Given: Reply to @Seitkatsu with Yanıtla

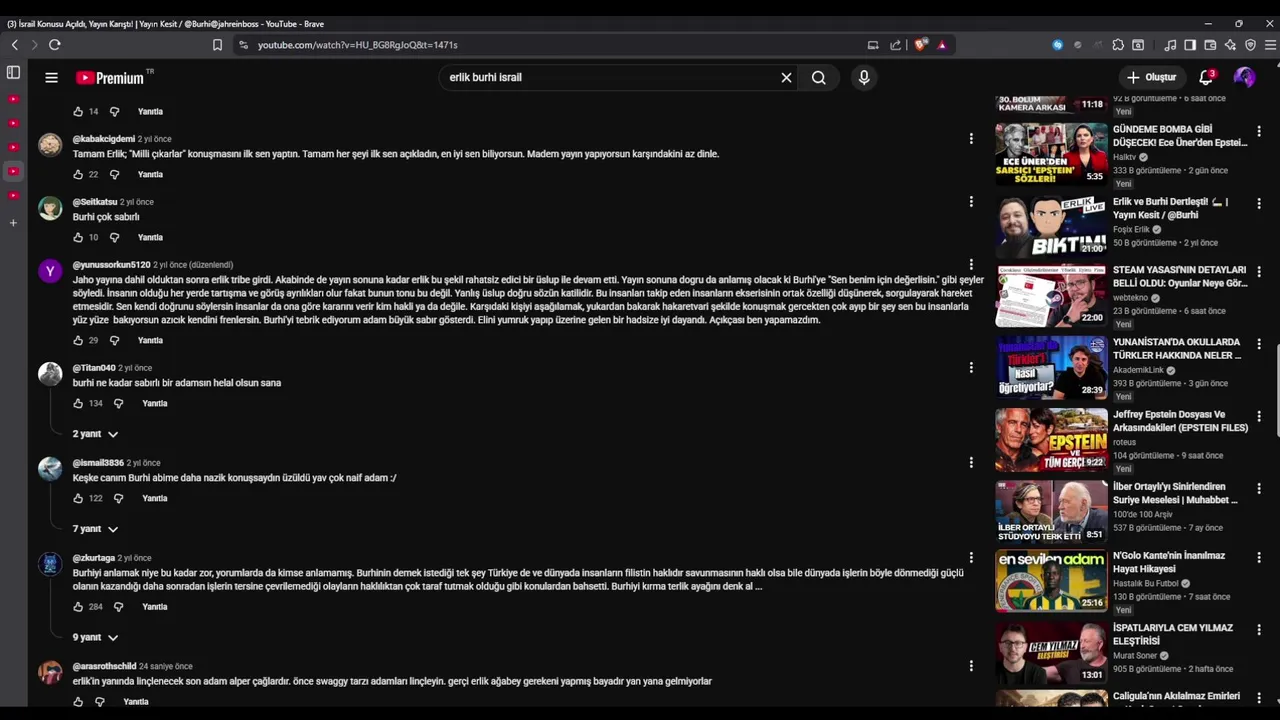Looking at the screenshot, I should (x=150, y=237).
